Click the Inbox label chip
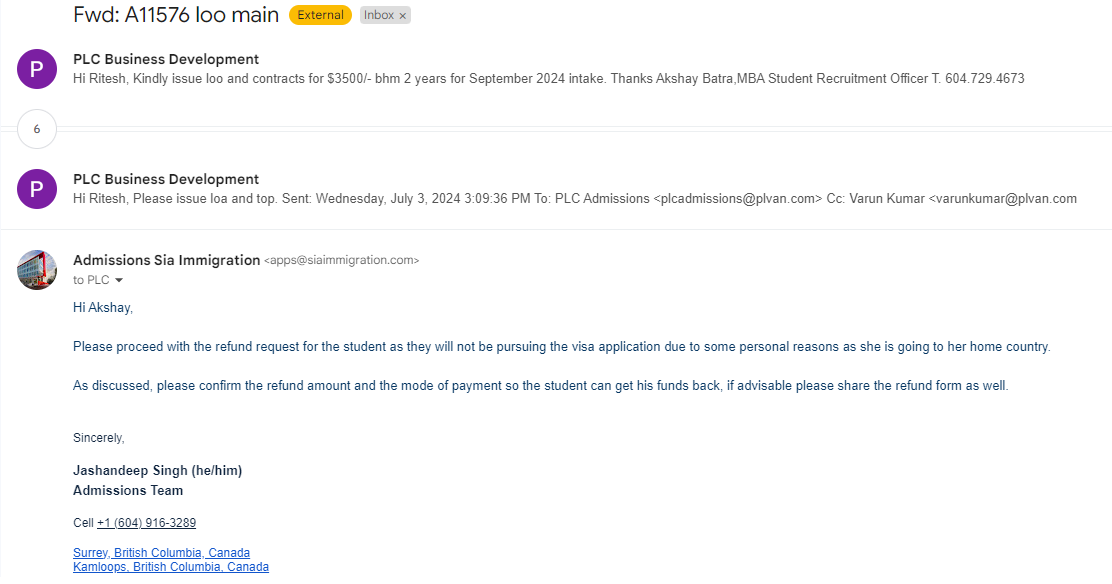 [x=379, y=15]
